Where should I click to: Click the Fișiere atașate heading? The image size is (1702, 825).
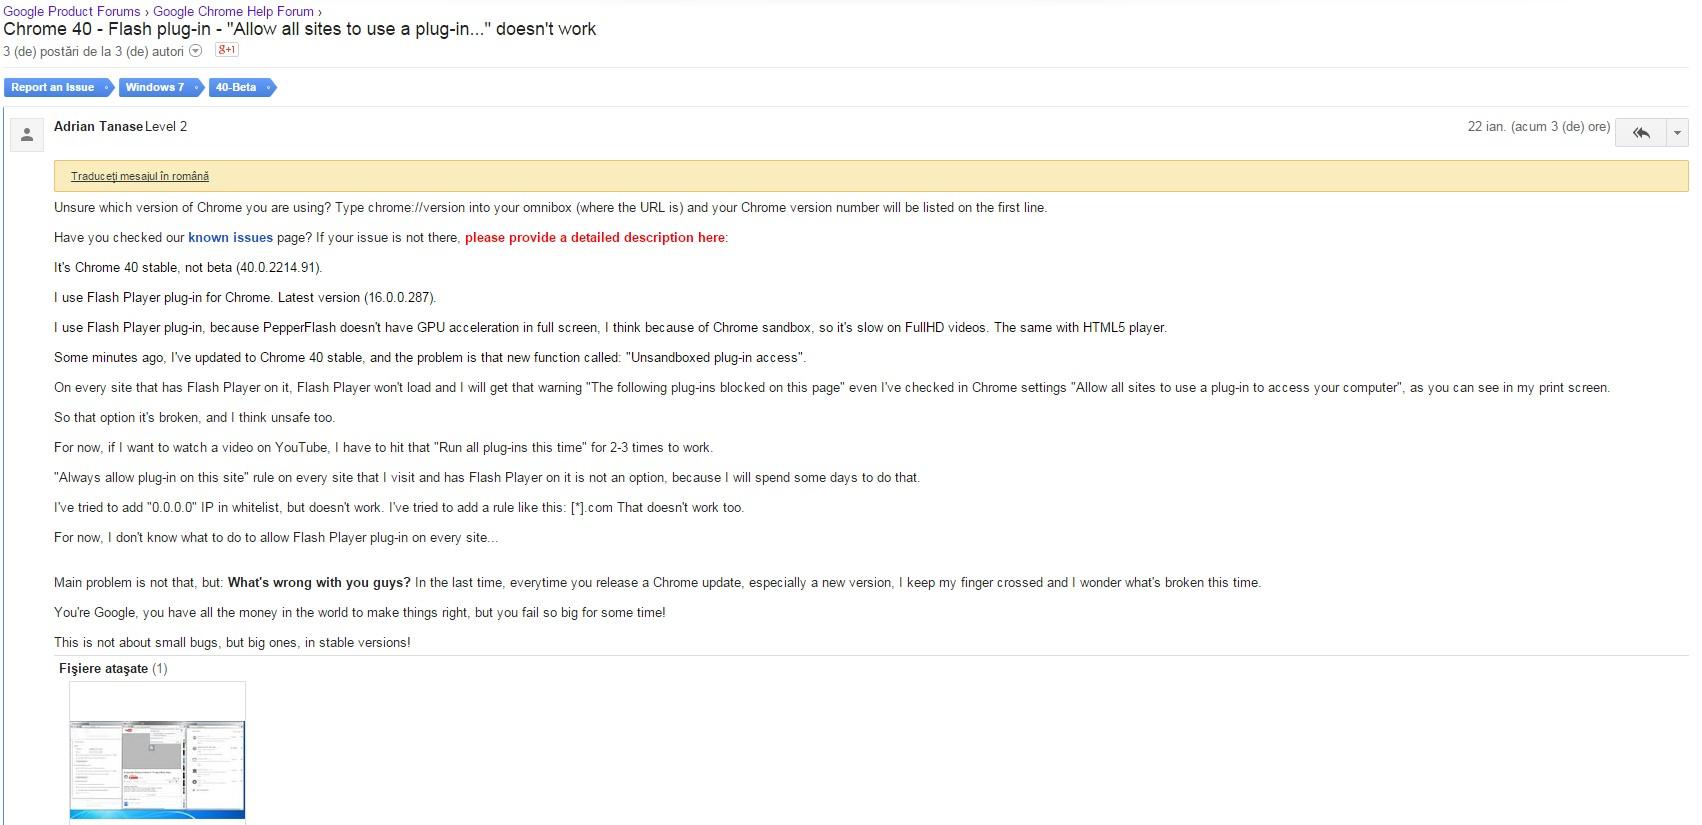[x=103, y=668]
